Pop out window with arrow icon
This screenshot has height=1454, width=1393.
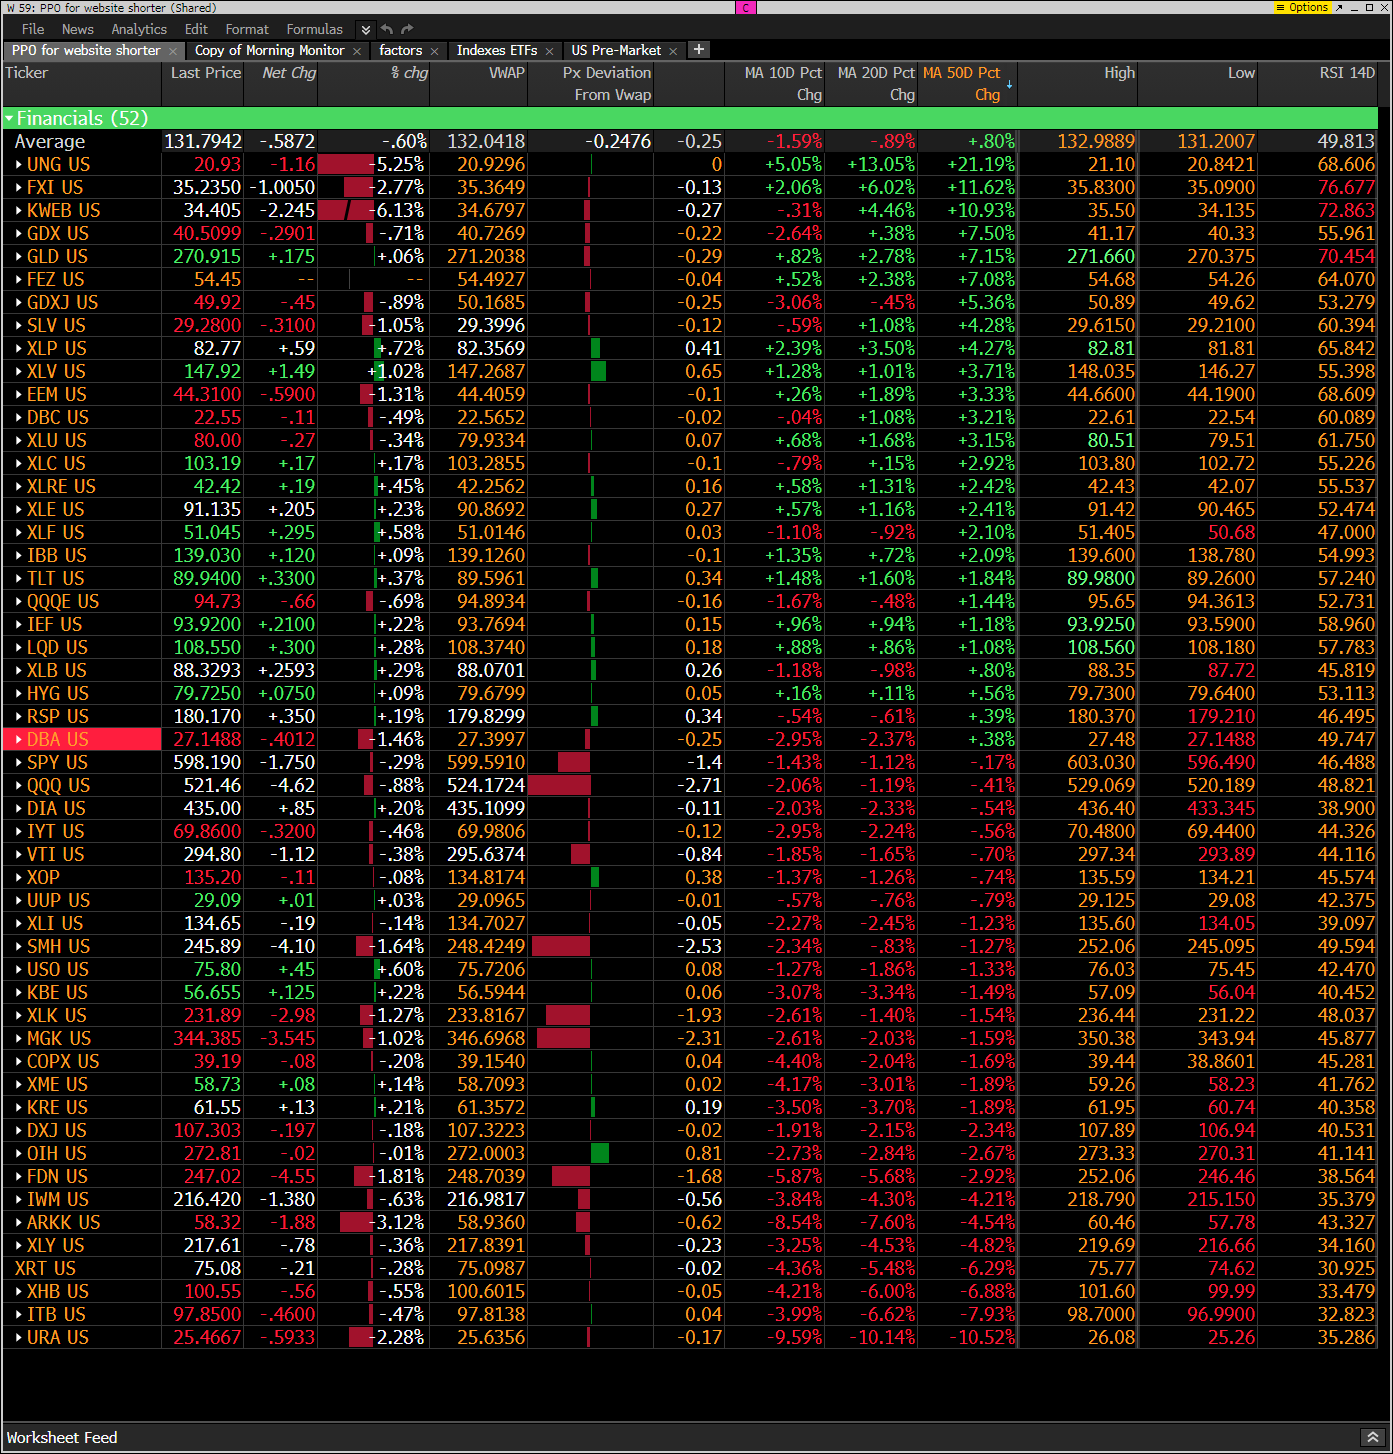pos(1340,7)
